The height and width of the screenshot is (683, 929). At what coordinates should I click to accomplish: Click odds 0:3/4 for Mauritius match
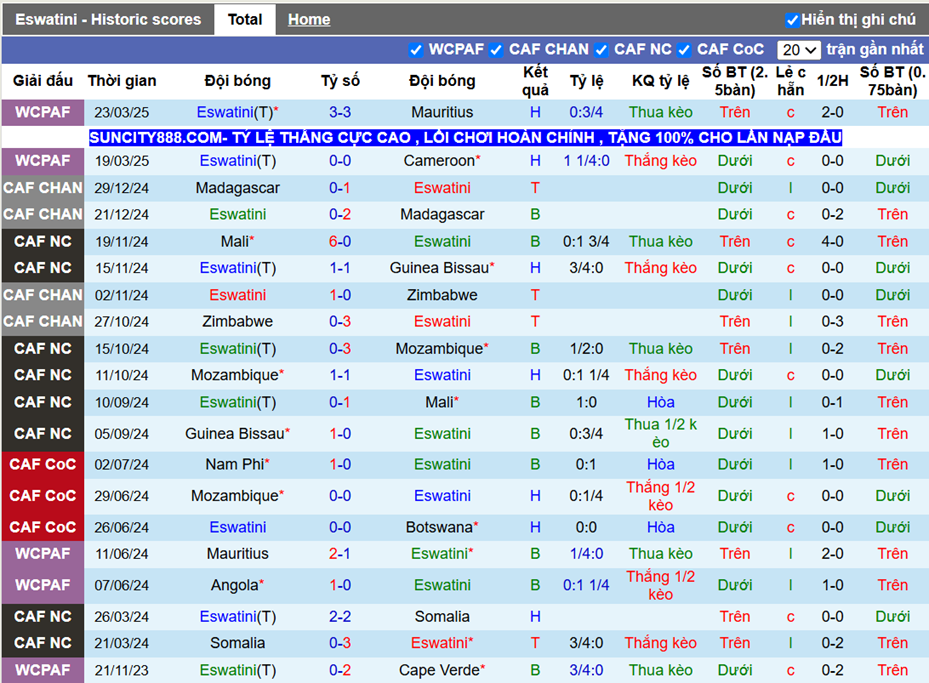(586, 112)
